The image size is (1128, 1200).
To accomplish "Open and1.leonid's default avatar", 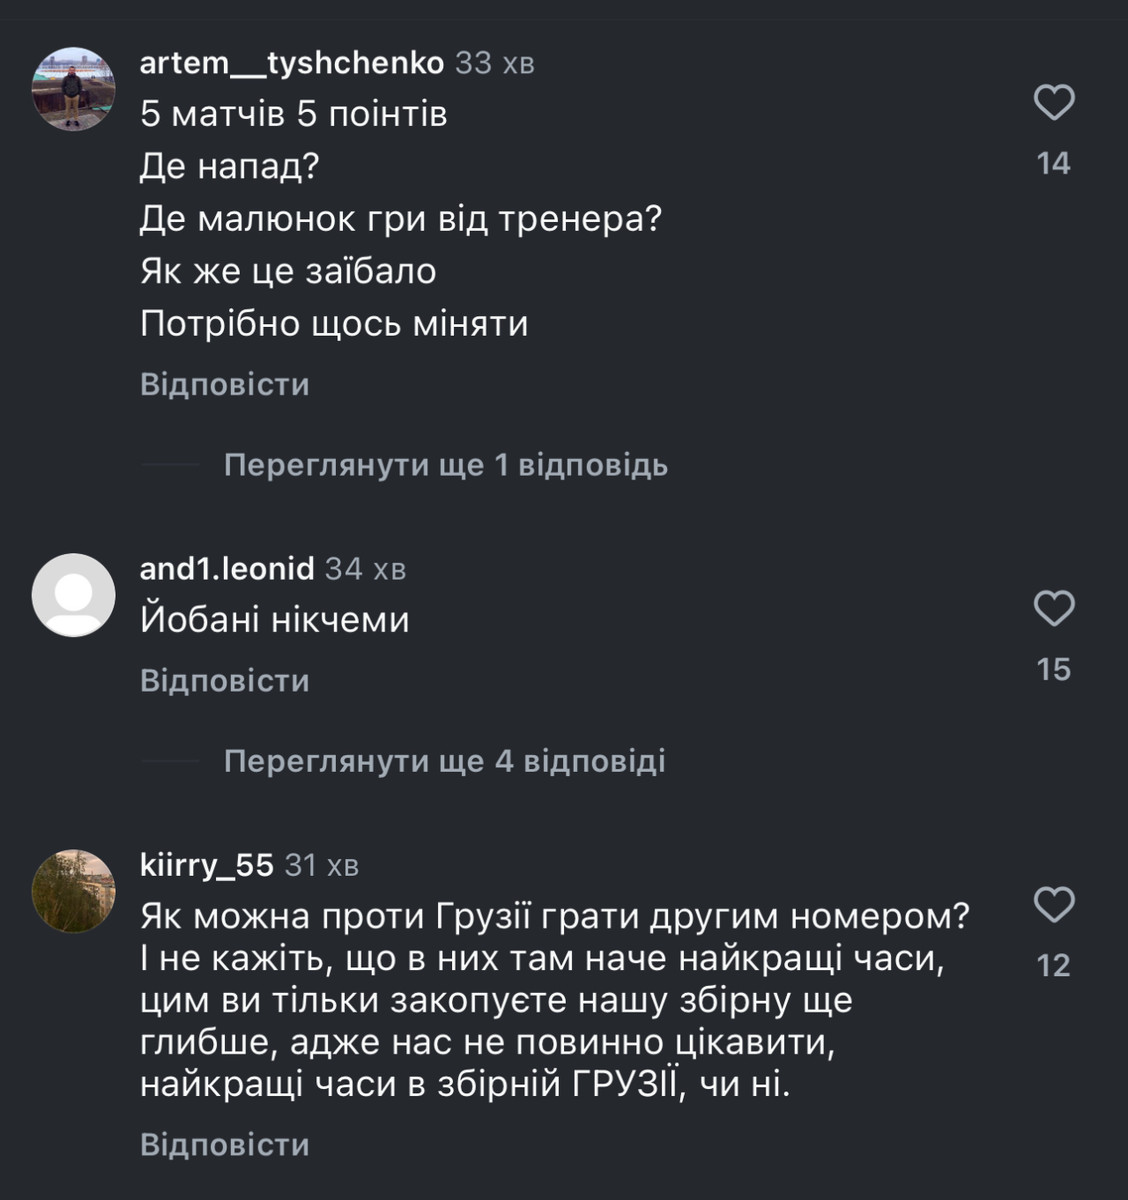I will (x=74, y=595).
